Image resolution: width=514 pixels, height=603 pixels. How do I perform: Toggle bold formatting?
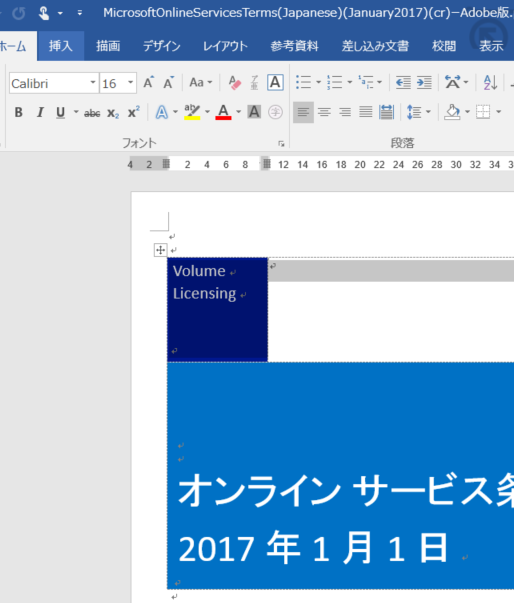pos(18,113)
